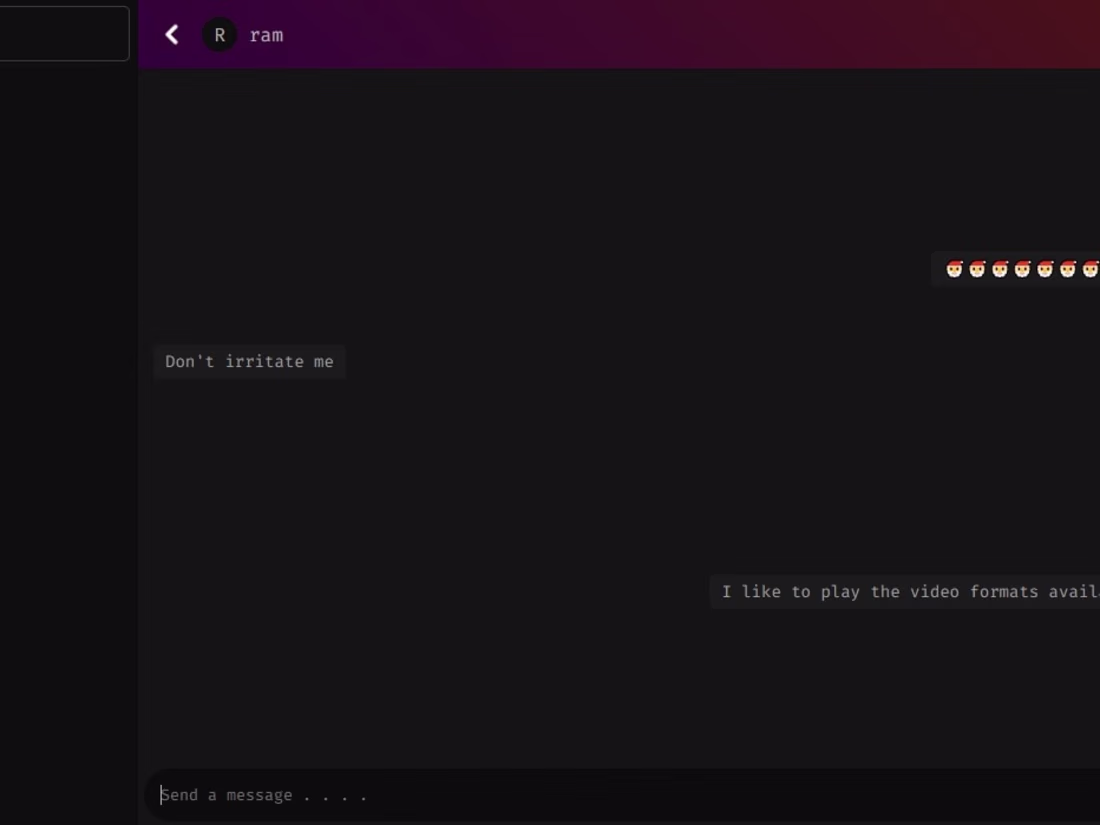Click the word "like" in sent message

coord(761,592)
